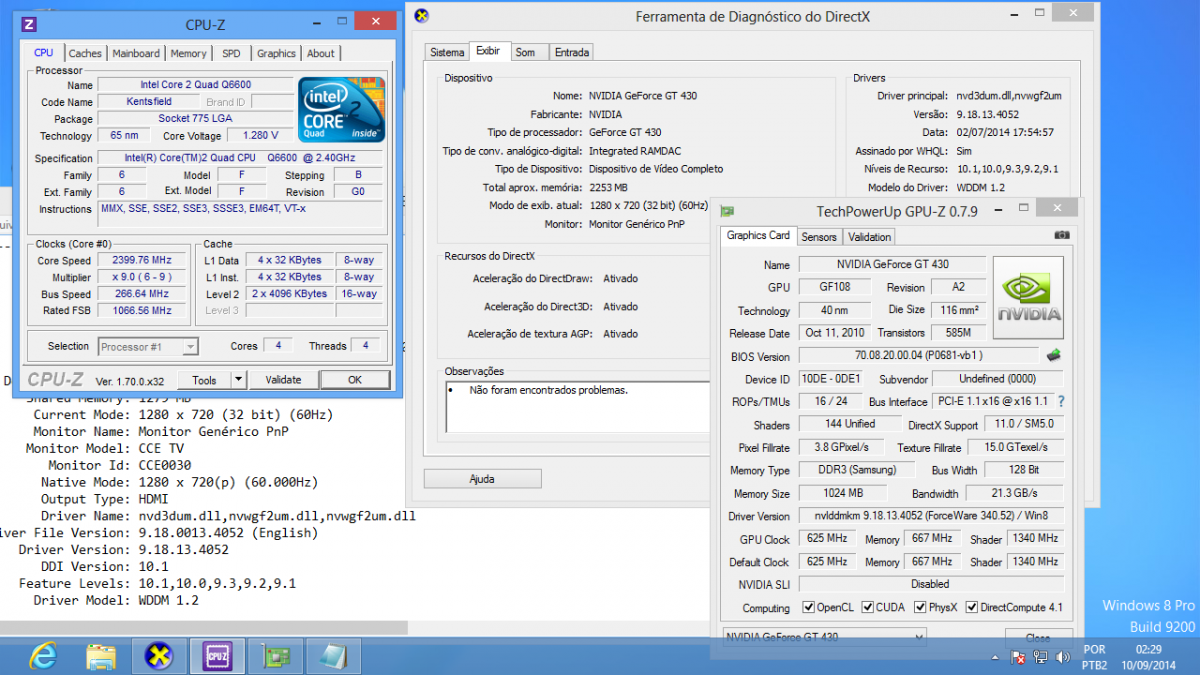Show hidden system tray icons arrow

pos(996,657)
